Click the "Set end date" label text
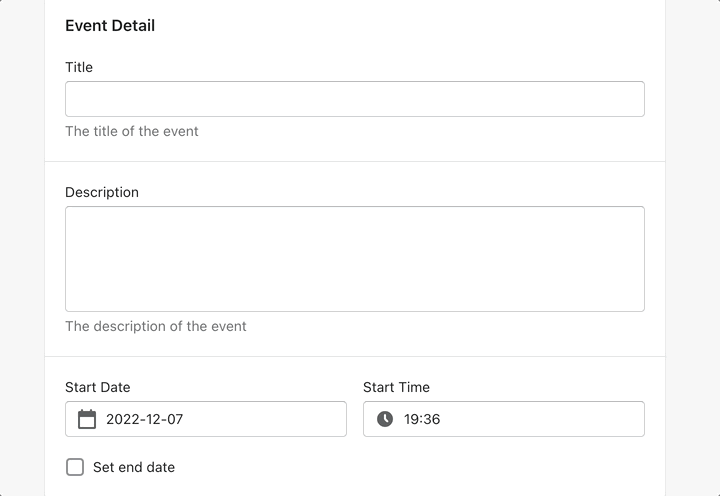This screenshot has width=720, height=496. pos(134,467)
